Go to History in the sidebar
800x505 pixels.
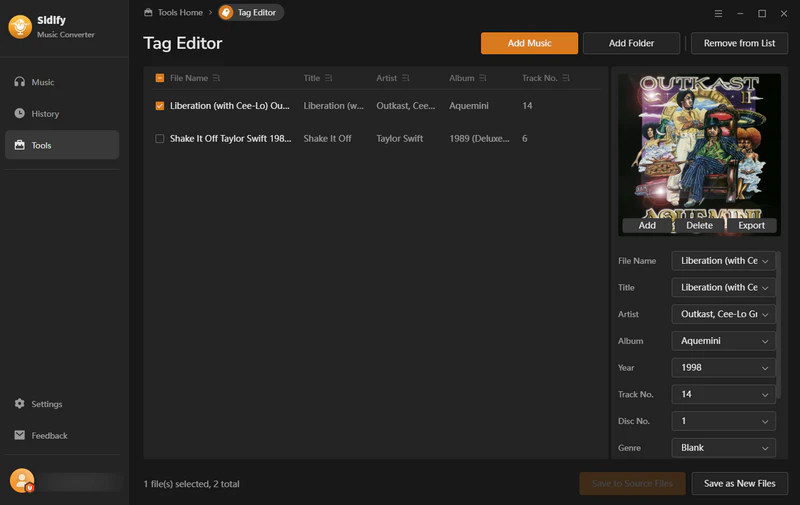pyautogui.click(x=62, y=113)
